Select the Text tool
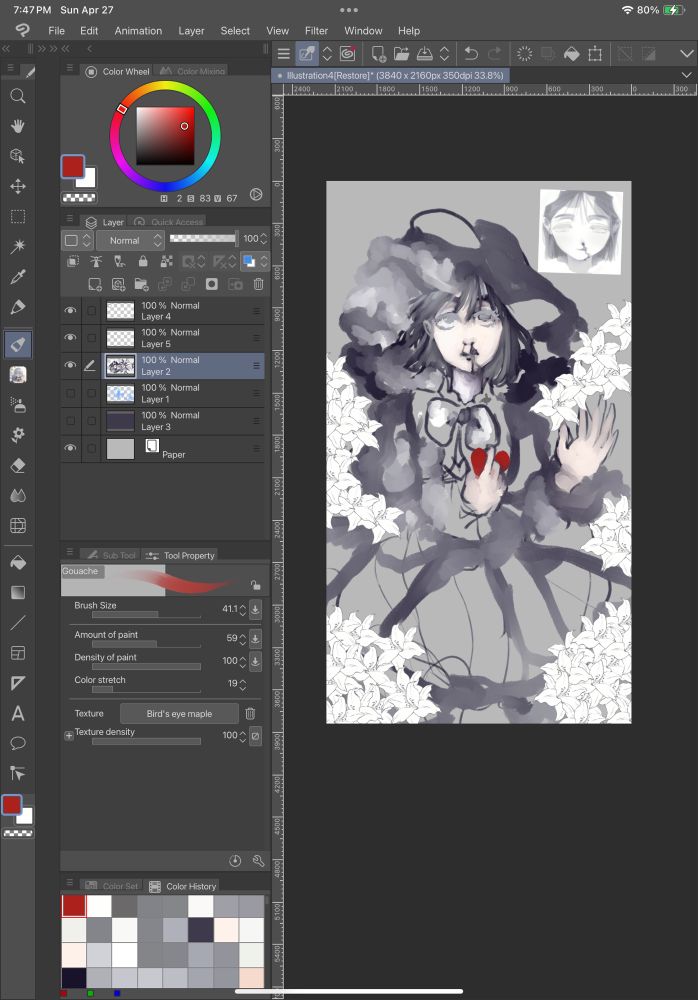698x1000 pixels. (x=18, y=713)
